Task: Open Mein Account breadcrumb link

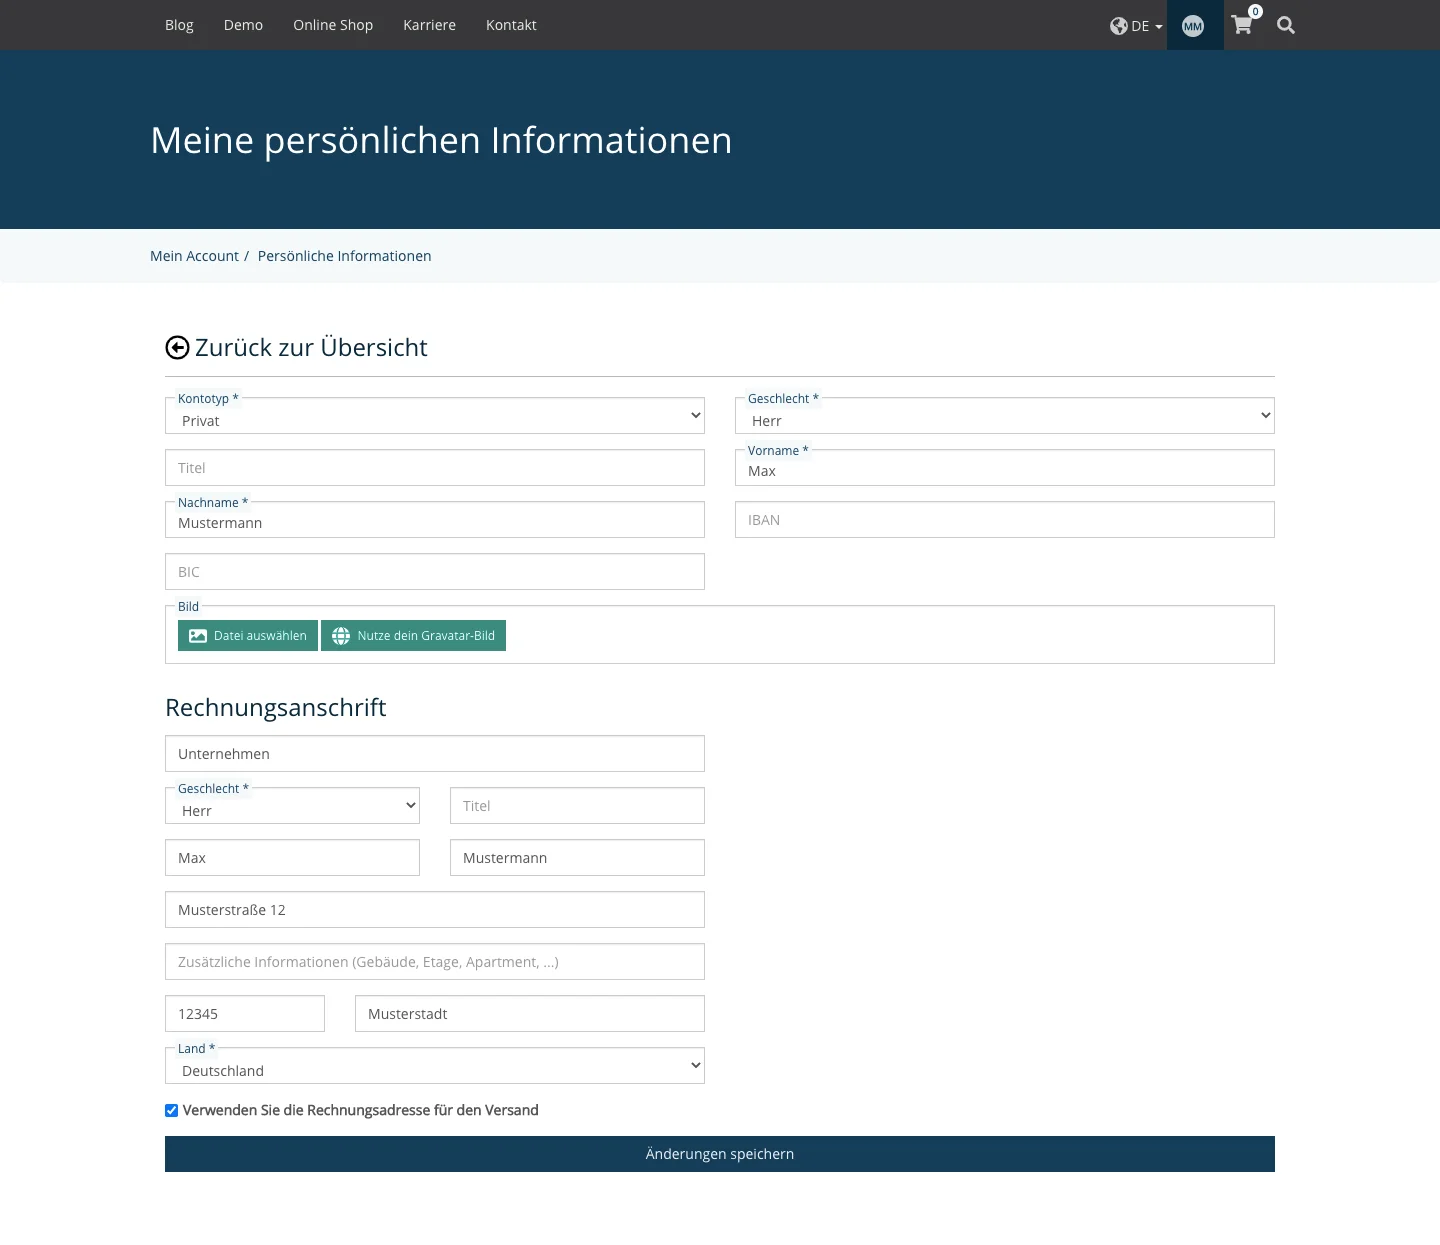Action: coord(194,255)
